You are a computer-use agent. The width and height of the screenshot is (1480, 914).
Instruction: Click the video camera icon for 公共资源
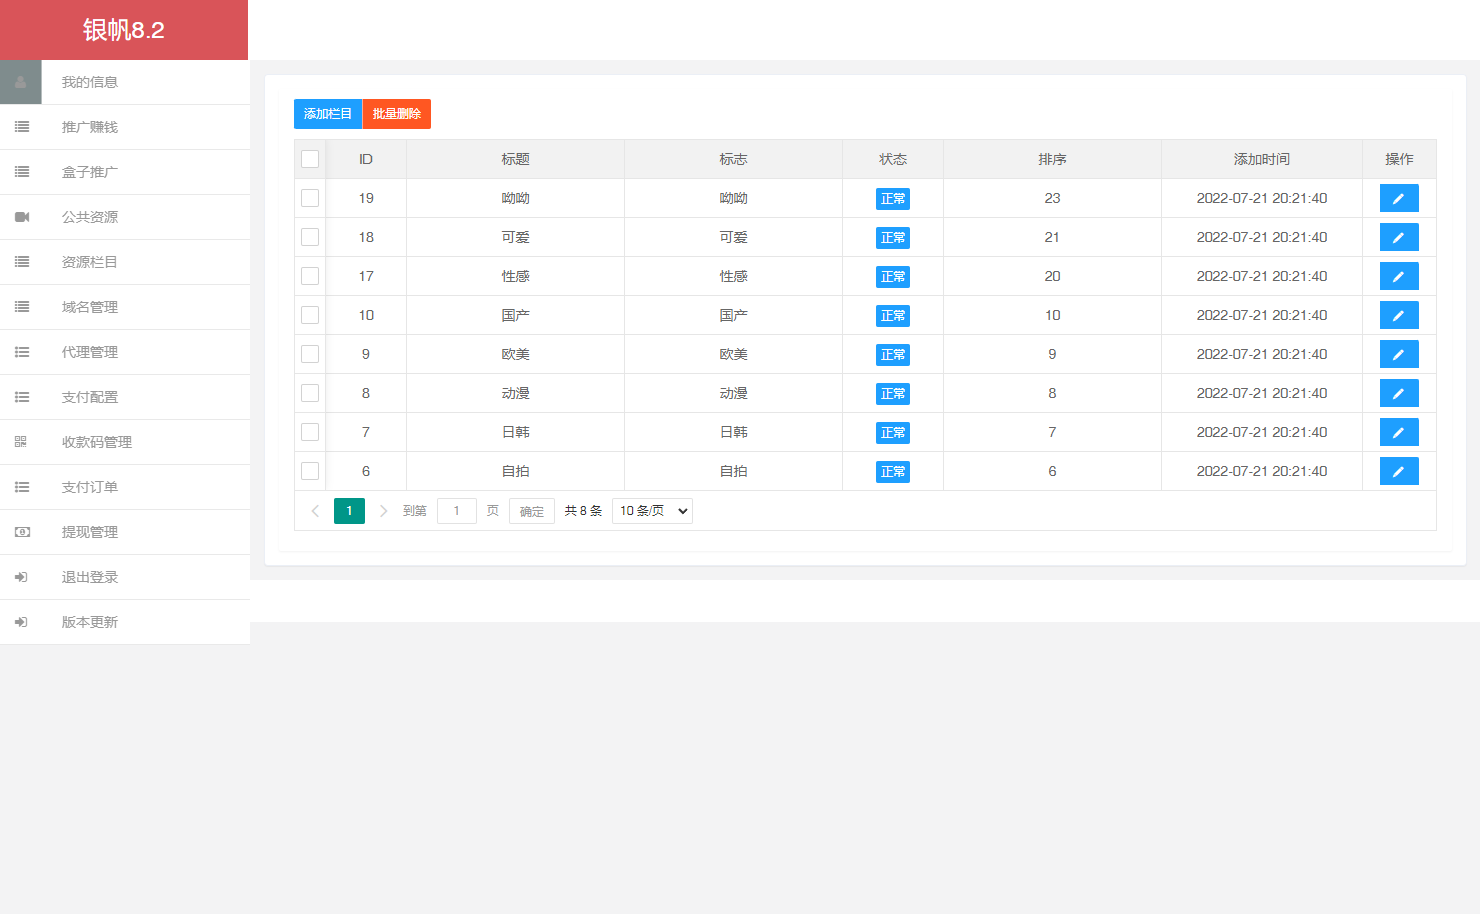22,217
